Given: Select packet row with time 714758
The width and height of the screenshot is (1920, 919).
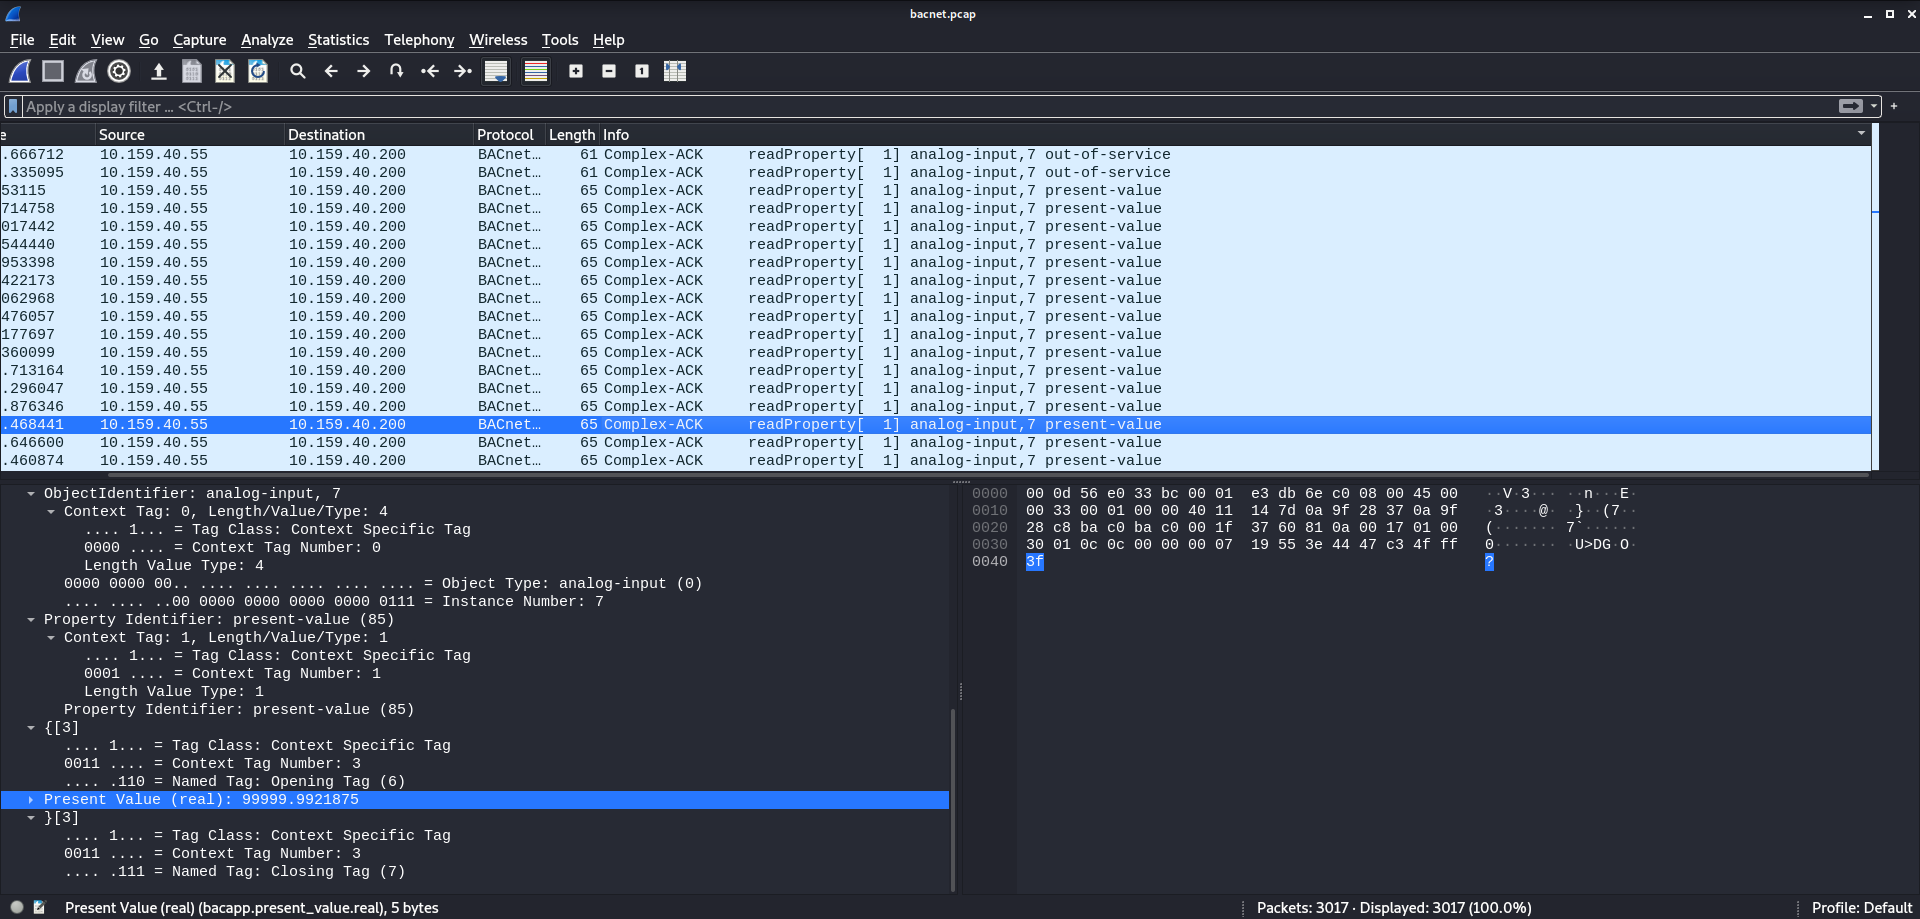Looking at the screenshot, I should coord(935,208).
